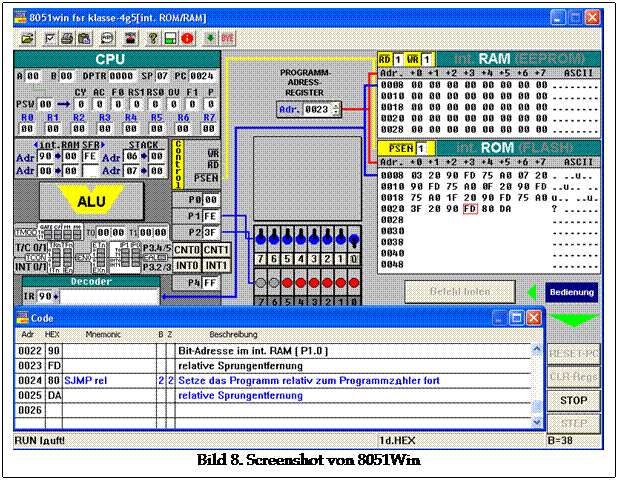
Task: Click the Code list scrollbar up arrow
Action: (x=537, y=349)
